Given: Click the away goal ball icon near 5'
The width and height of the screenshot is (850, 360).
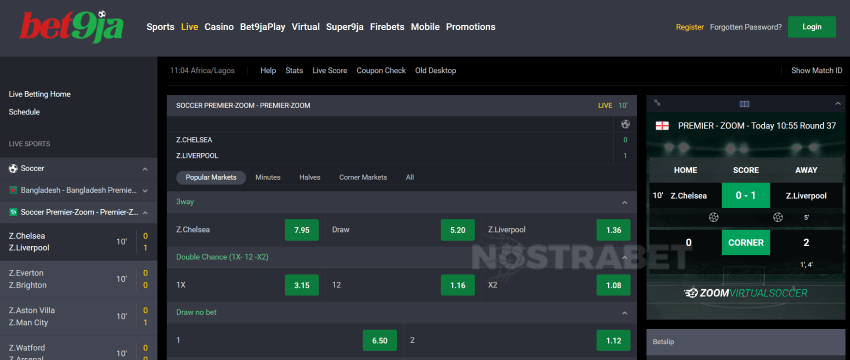Looking at the screenshot, I should (x=778, y=217).
